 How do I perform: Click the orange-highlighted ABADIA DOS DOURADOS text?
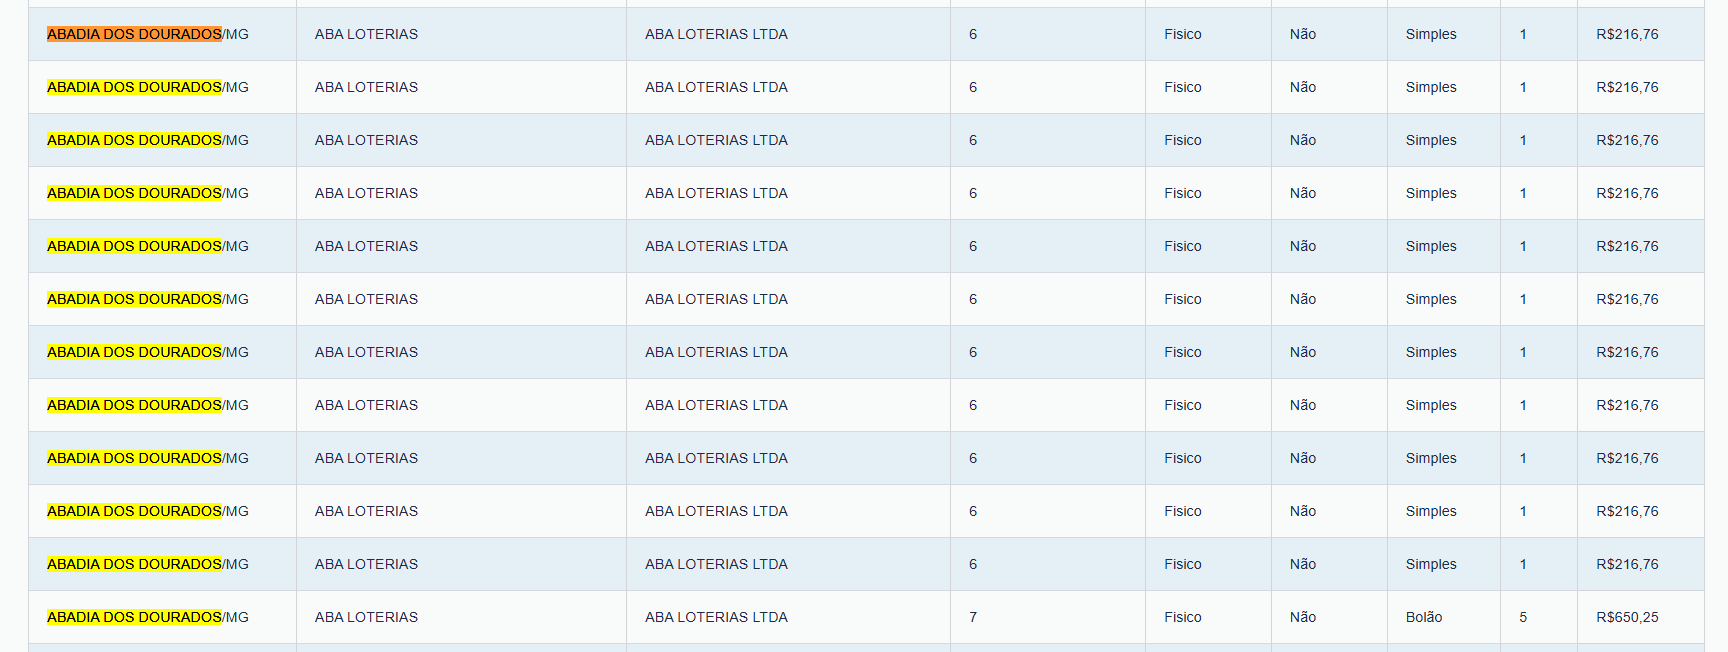(134, 34)
